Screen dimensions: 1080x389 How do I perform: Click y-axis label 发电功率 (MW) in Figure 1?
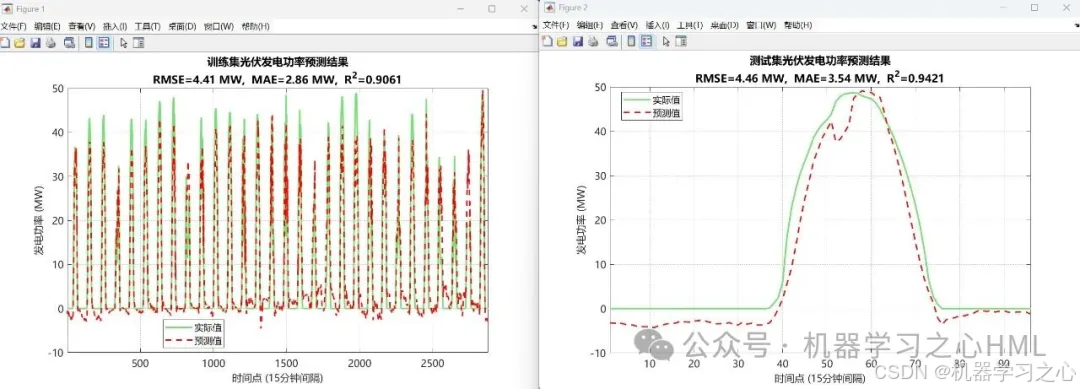point(39,220)
